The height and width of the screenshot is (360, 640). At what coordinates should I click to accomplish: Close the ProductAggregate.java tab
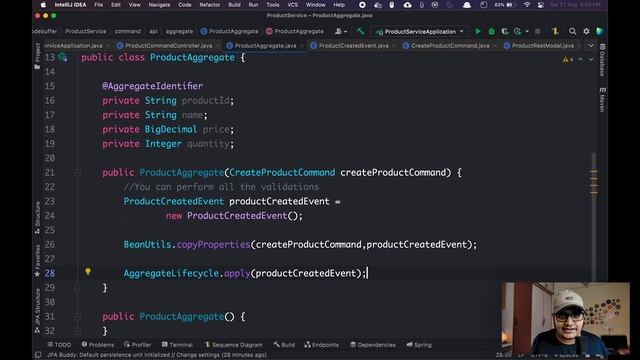[302, 46]
